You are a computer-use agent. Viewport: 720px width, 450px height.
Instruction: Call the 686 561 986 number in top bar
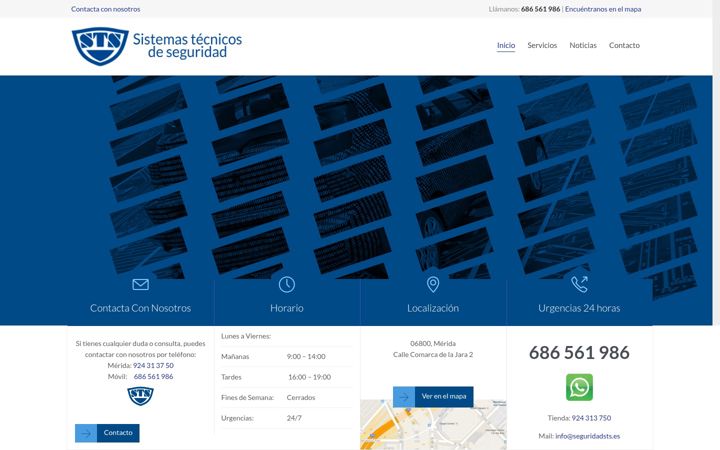[540, 9]
